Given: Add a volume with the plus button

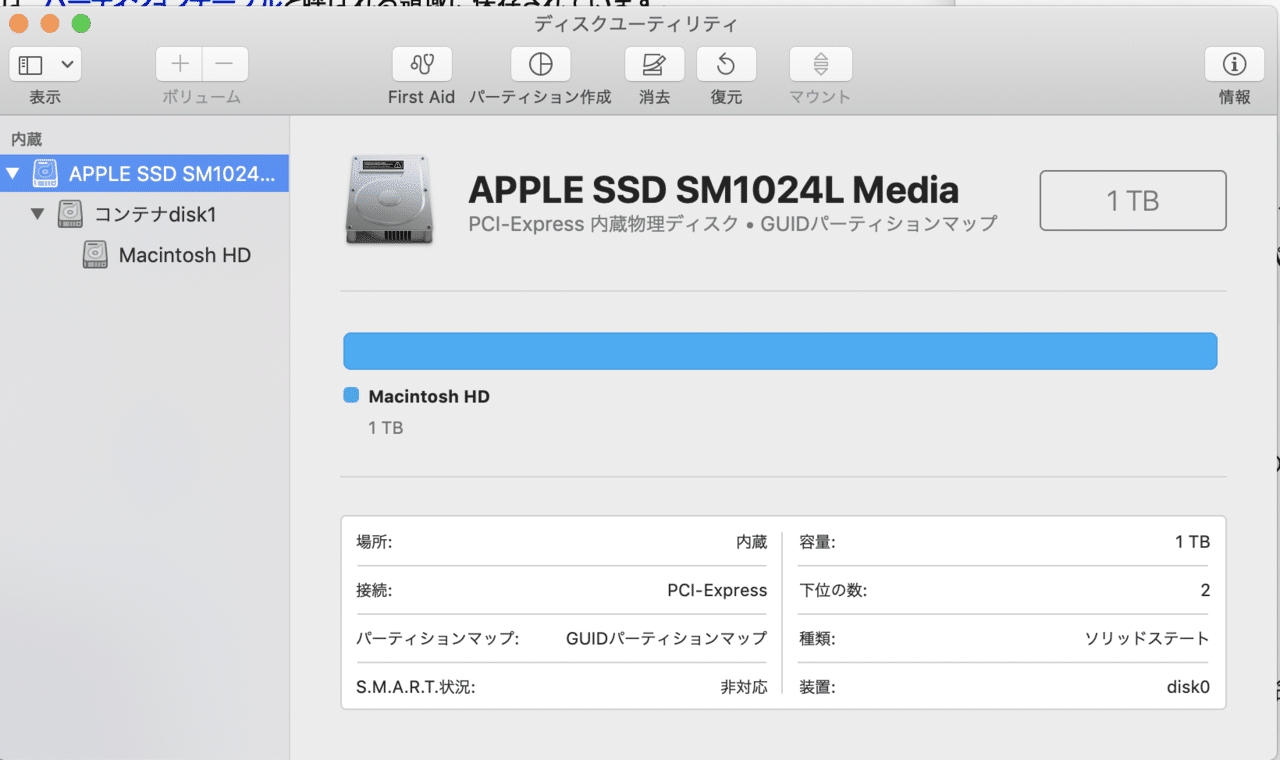Looking at the screenshot, I should 179,65.
